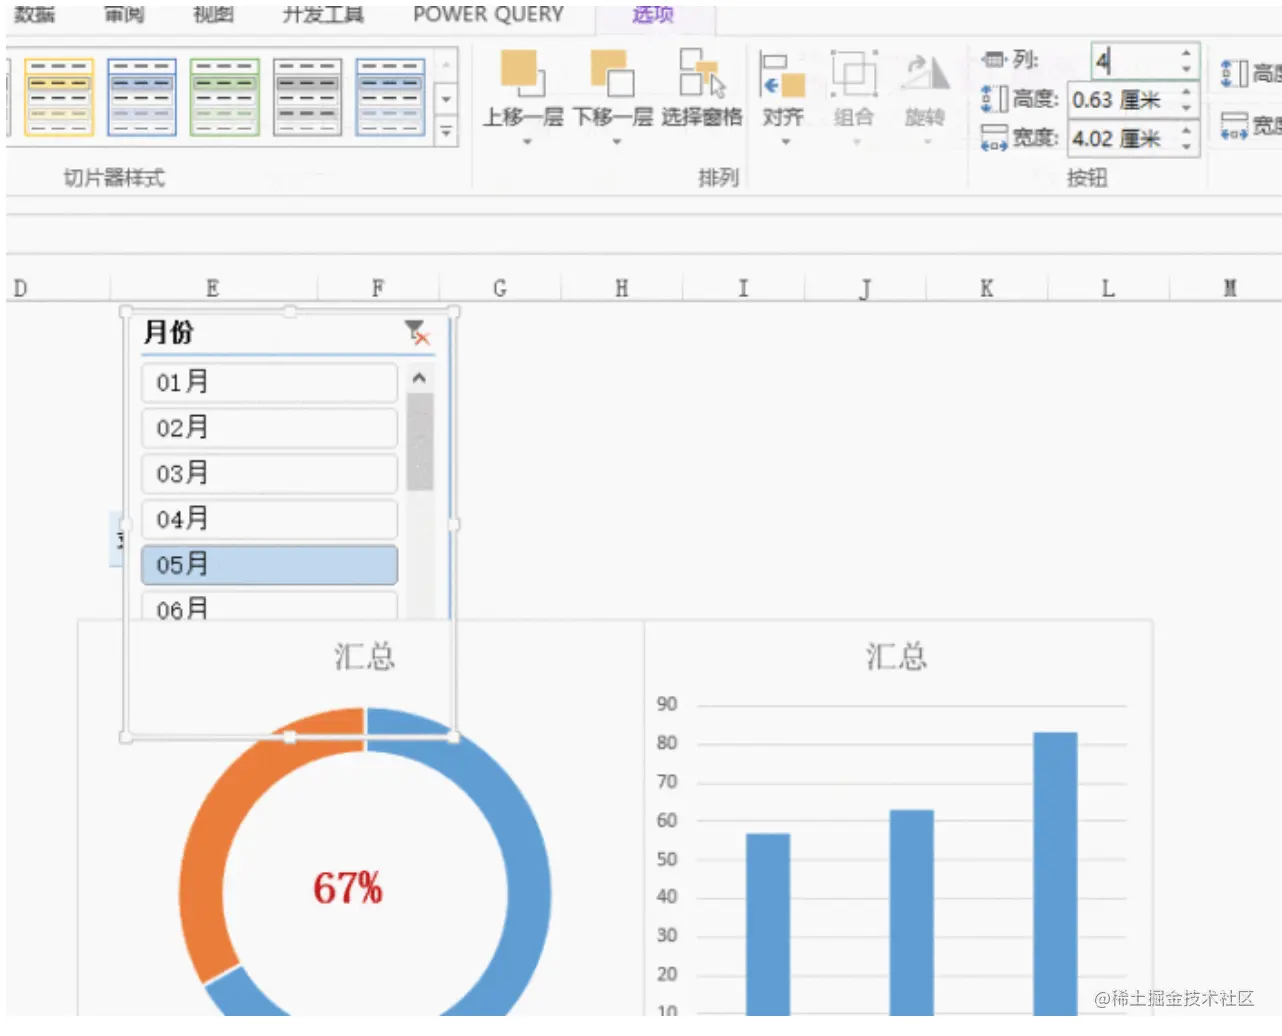Select the light blue slicer style
Screen dimensions: 1282x1036
[390, 96]
